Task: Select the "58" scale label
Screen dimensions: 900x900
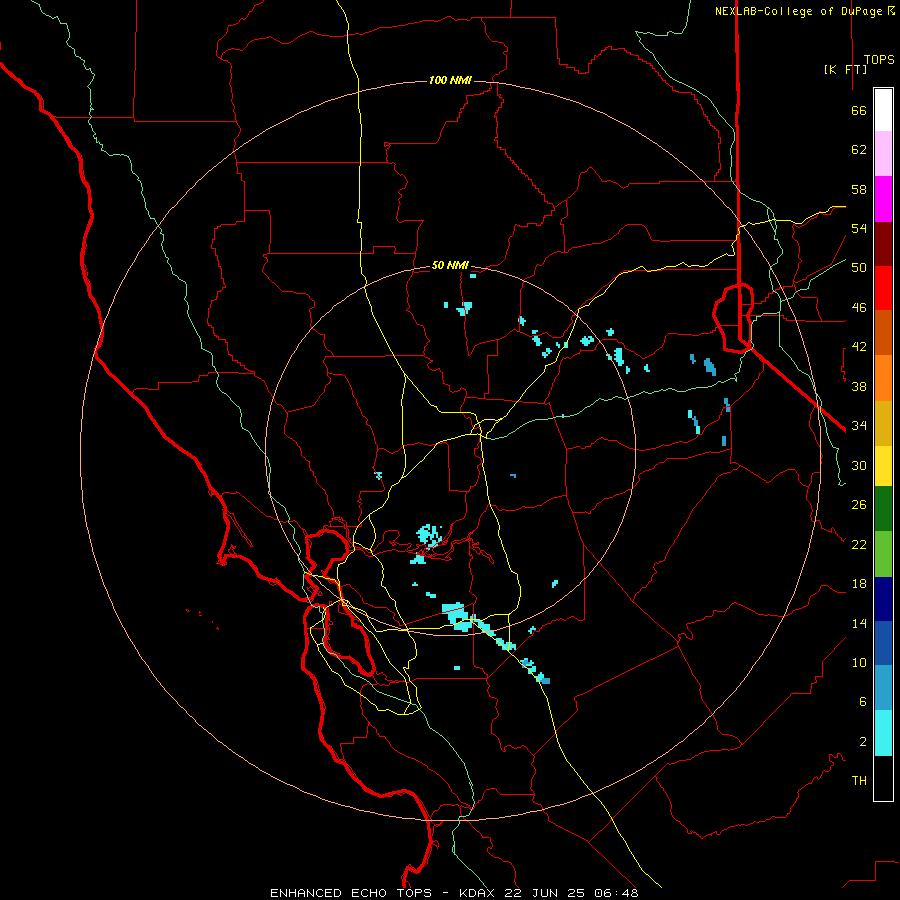Action: click(859, 189)
